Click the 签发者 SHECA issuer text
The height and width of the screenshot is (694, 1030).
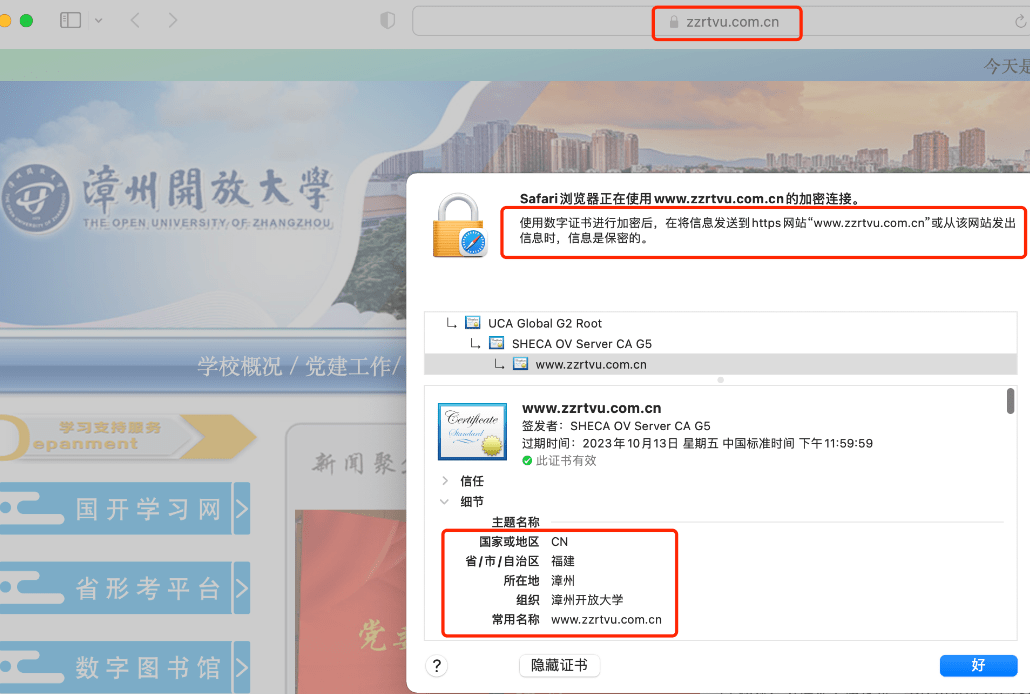pyautogui.click(x=616, y=426)
